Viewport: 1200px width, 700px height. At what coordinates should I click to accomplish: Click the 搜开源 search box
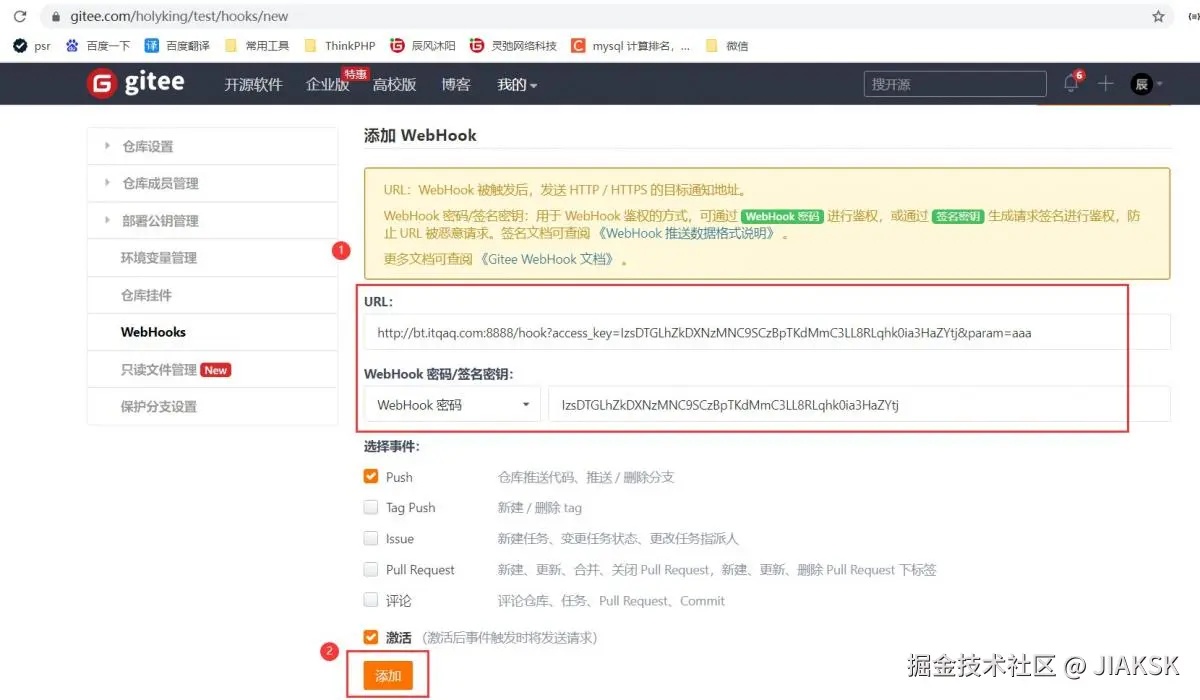(955, 85)
